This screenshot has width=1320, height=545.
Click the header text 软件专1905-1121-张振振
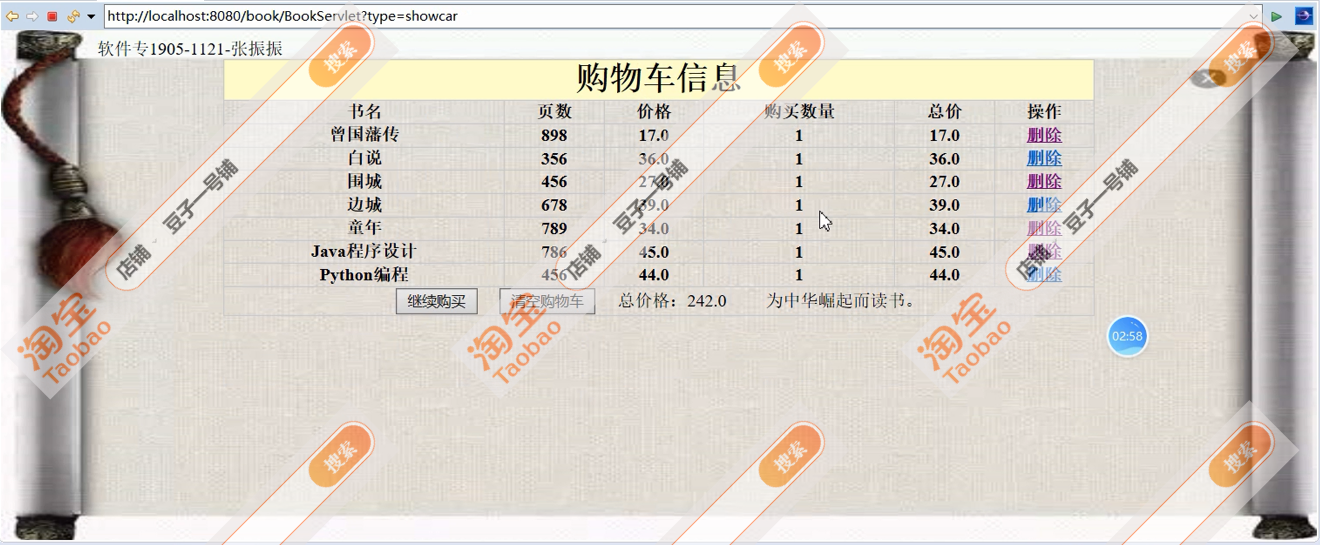[x=190, y=49]
